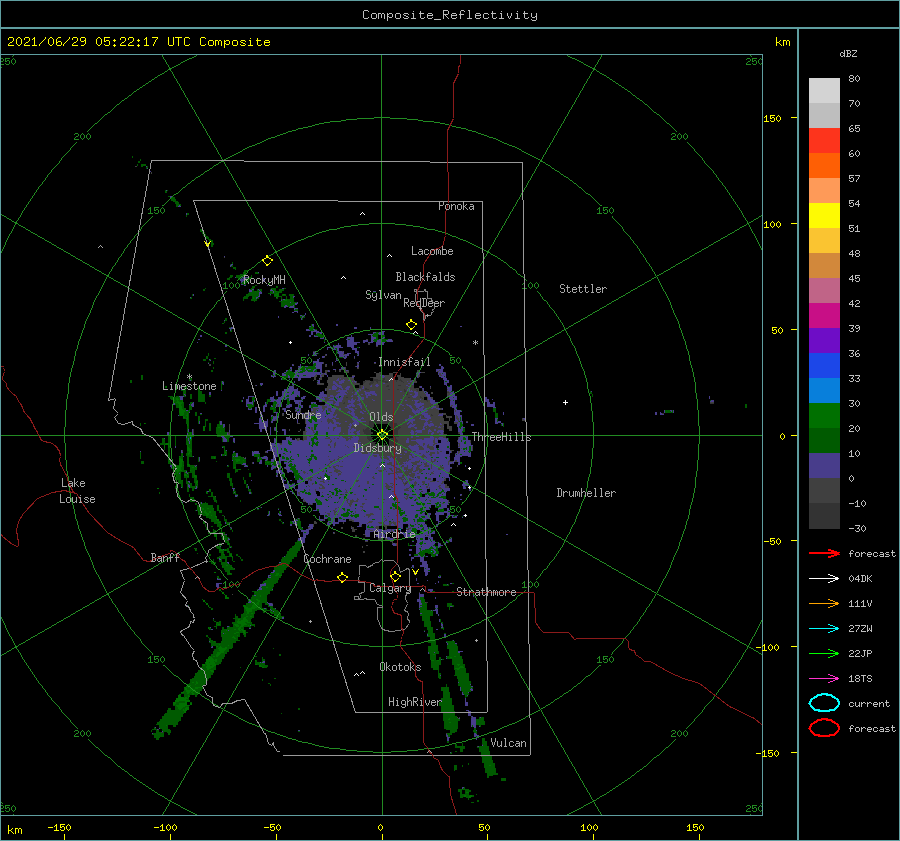The width and height of the screenshot is (900, 841).
Task: Select the Drumheller city label
Action: click(x=586, y=493)
